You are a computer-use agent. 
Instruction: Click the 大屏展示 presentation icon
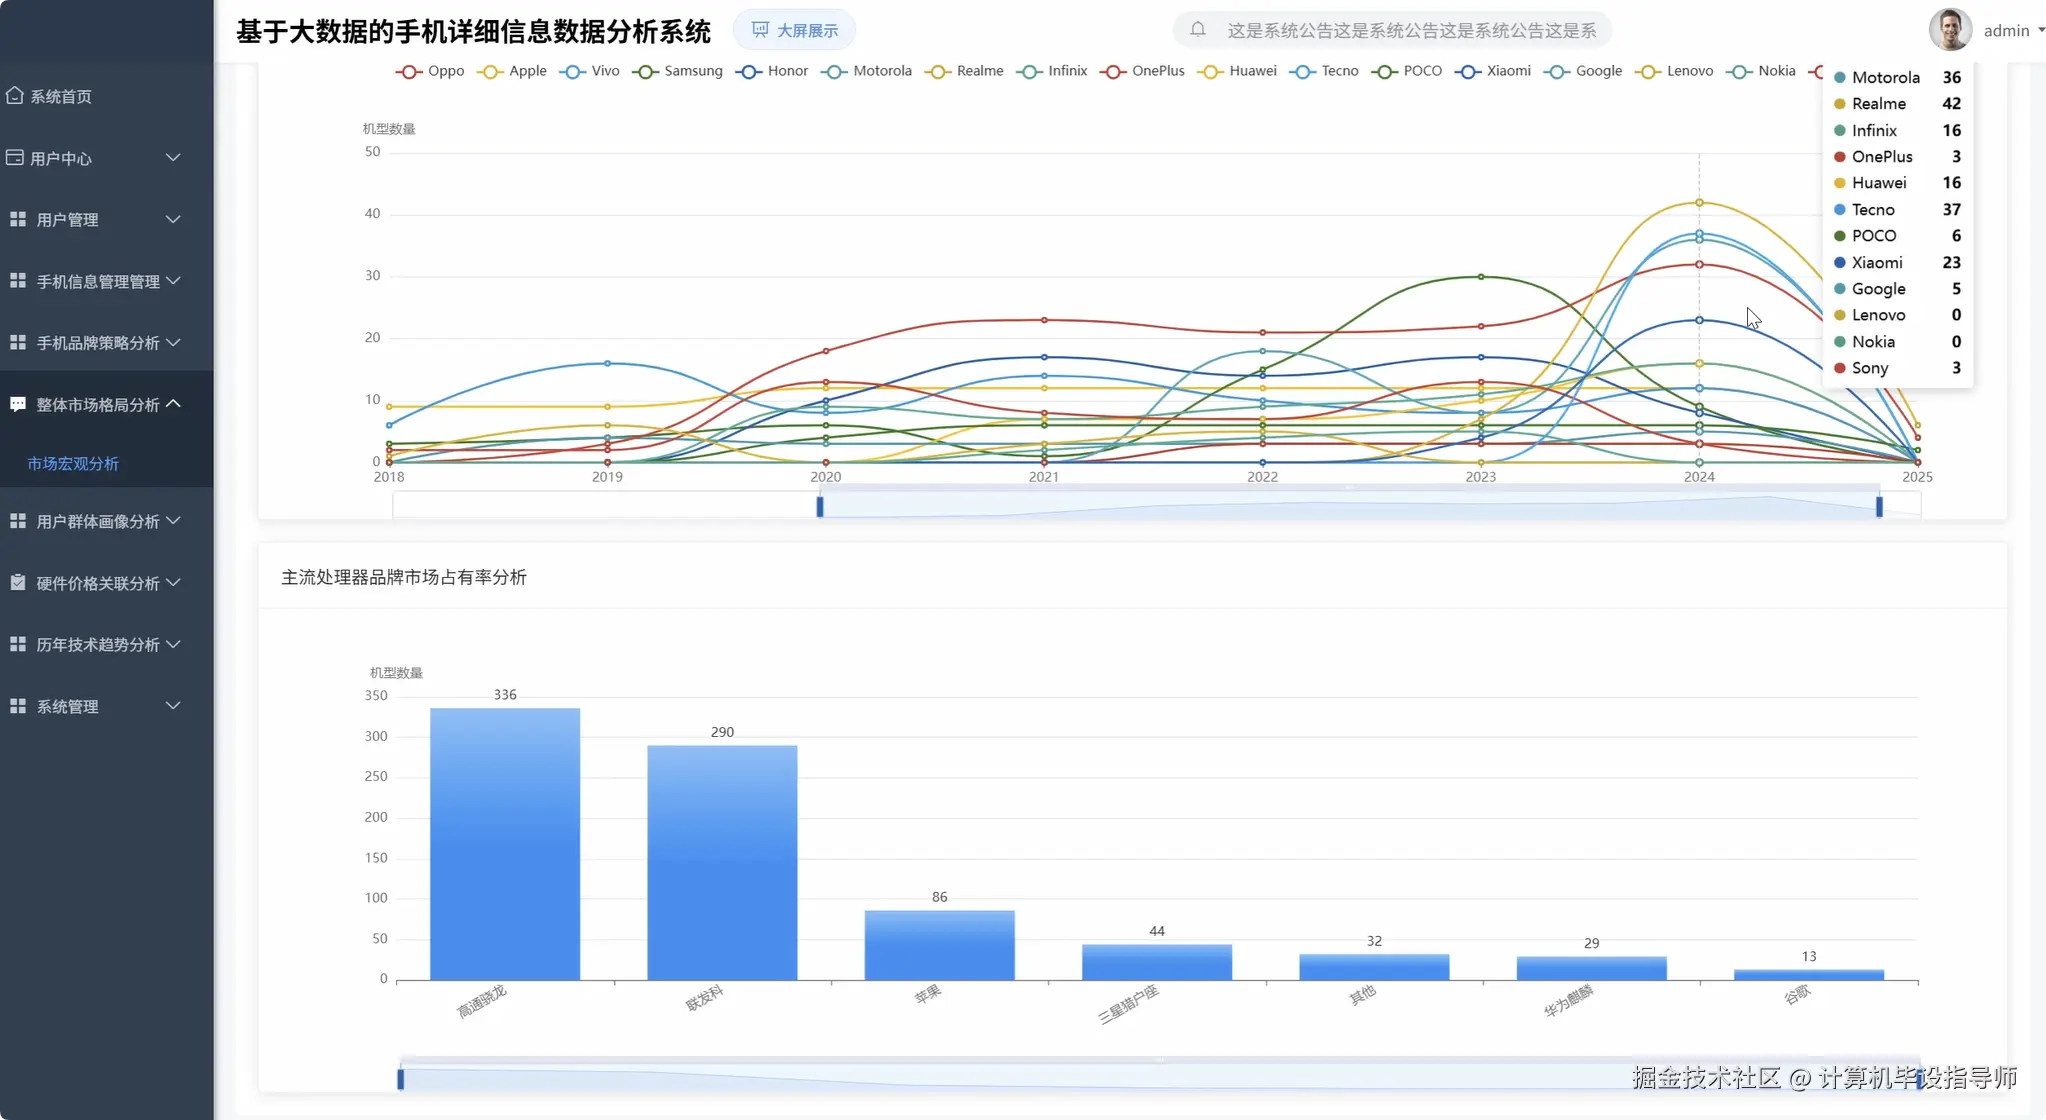click(x=760, y=30)
